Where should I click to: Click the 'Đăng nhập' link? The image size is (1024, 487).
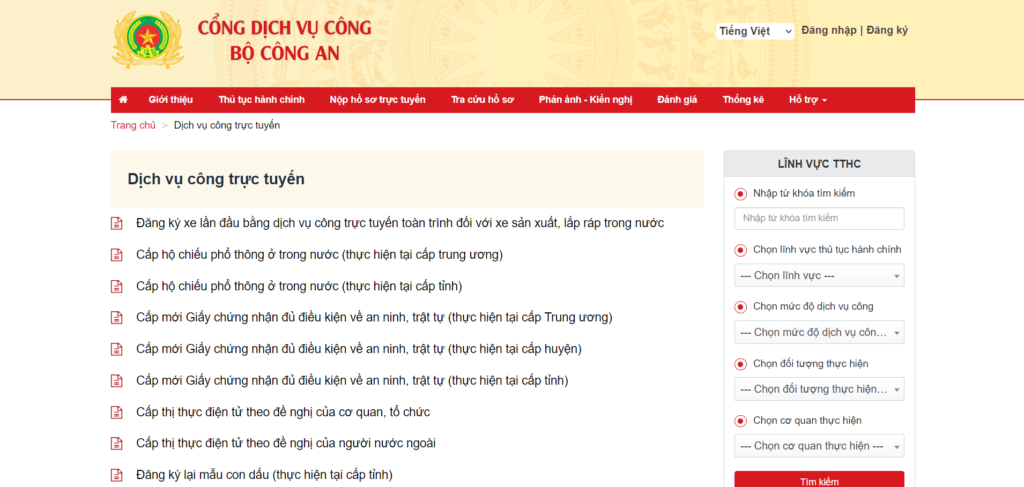[x=829, y=30]
